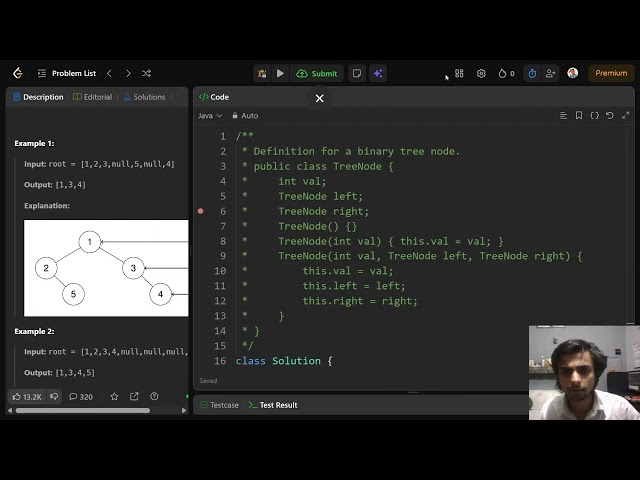The image size is (640, 480).
Task: Click on 'class Solution {' code line
Action: [284, 361]
